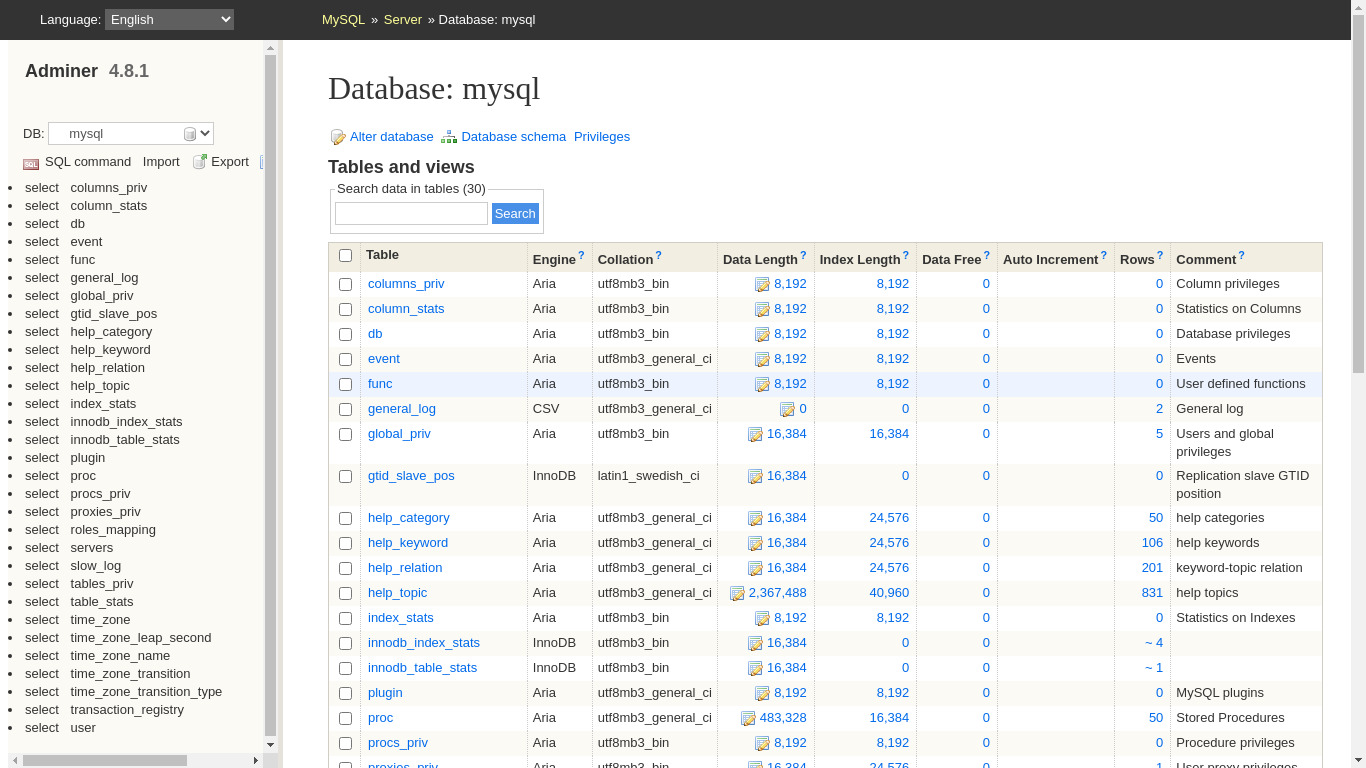Click help icon next to Collation header
The image size is (1366, 768).
pos(658,256)
